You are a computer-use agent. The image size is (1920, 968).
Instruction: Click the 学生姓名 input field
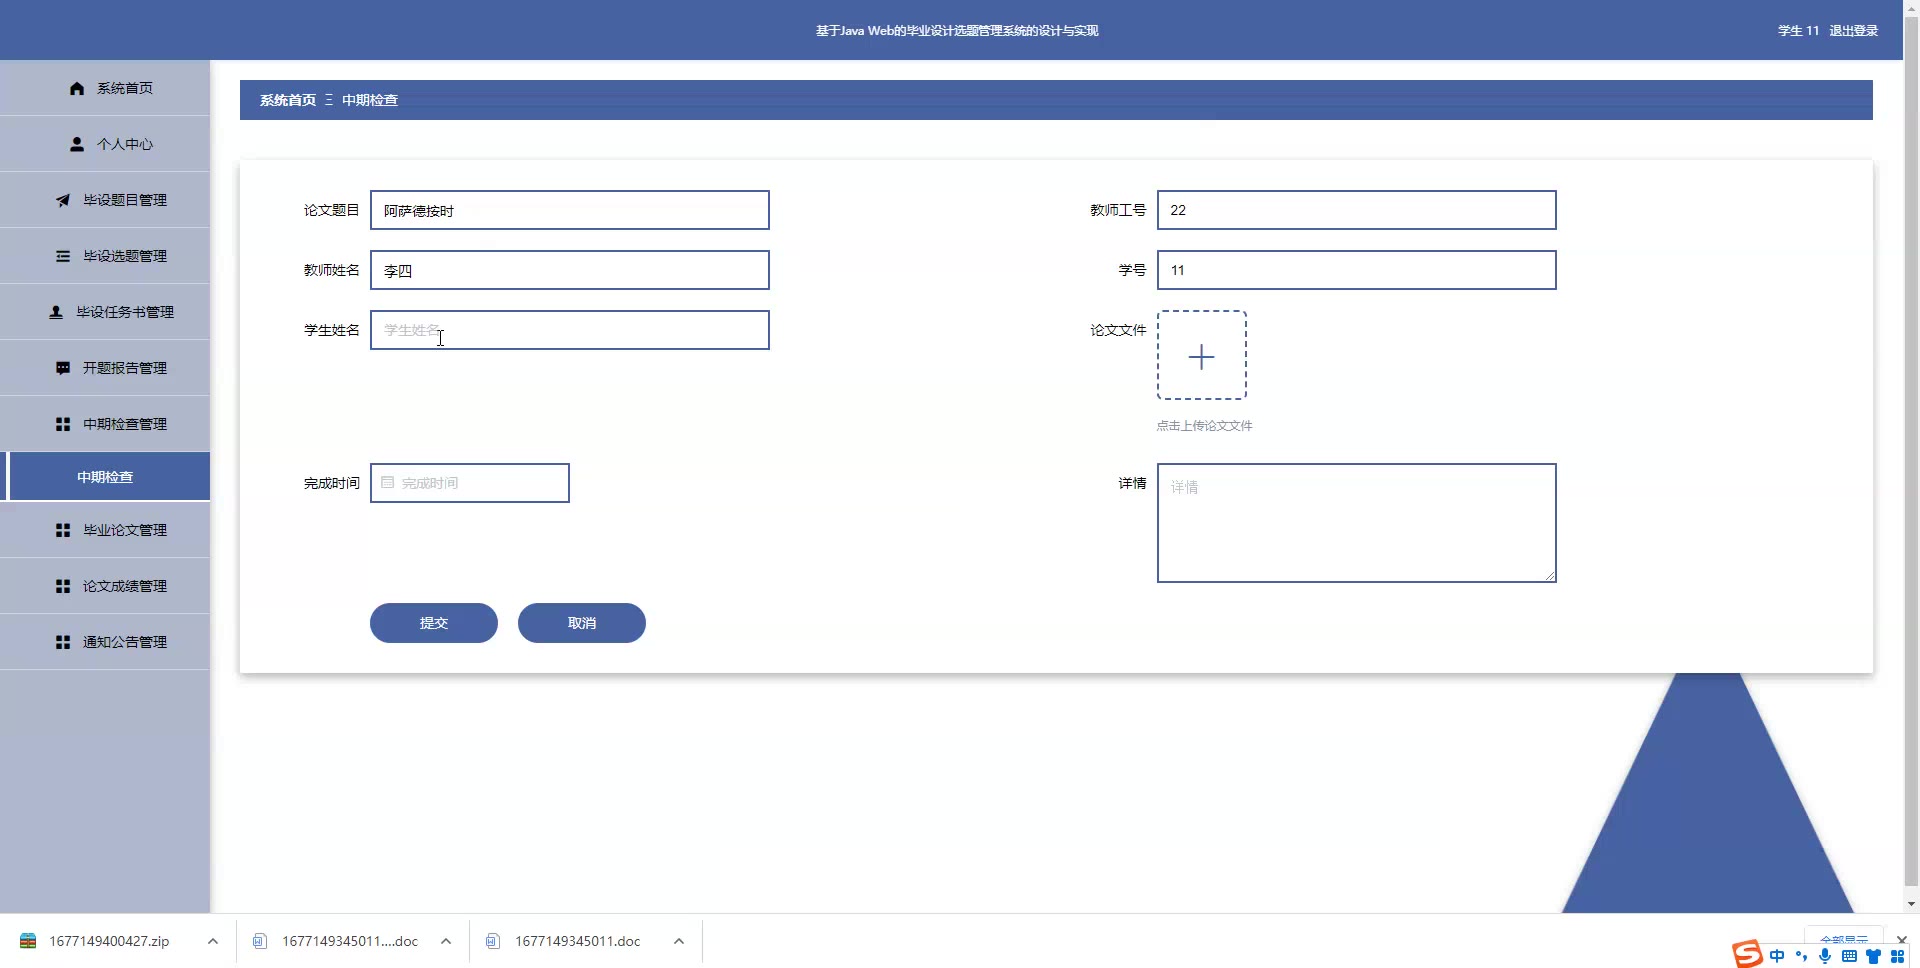click(570, 330)
